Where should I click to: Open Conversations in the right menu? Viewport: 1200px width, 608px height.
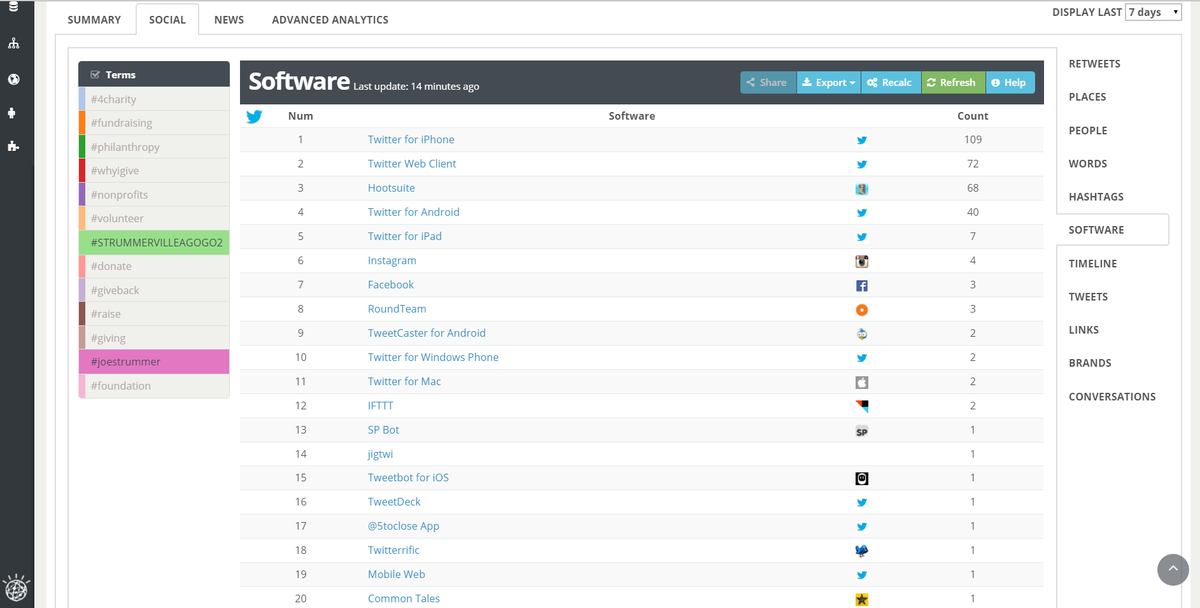click(x=1112, y=397)
